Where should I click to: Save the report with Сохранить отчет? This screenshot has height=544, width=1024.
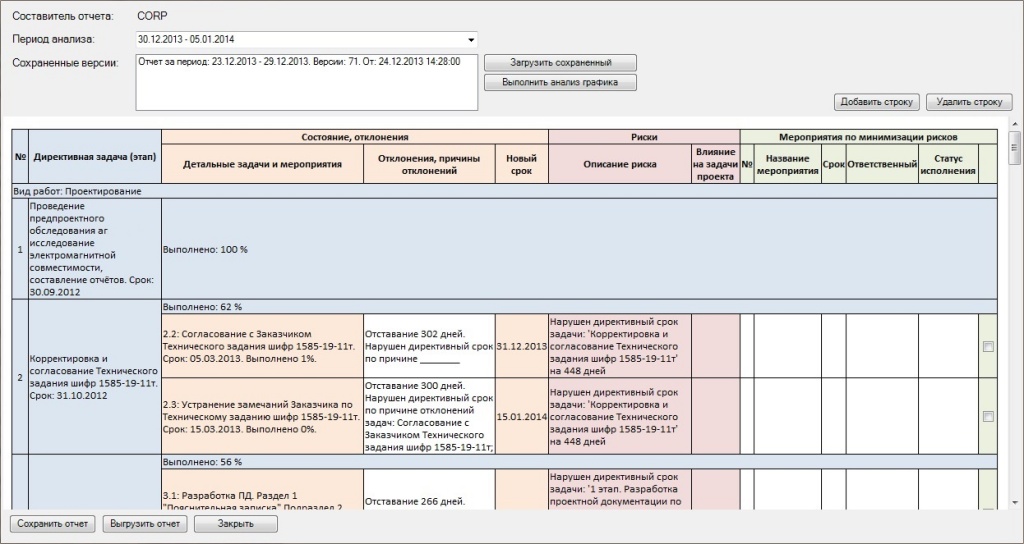point(52,524)
